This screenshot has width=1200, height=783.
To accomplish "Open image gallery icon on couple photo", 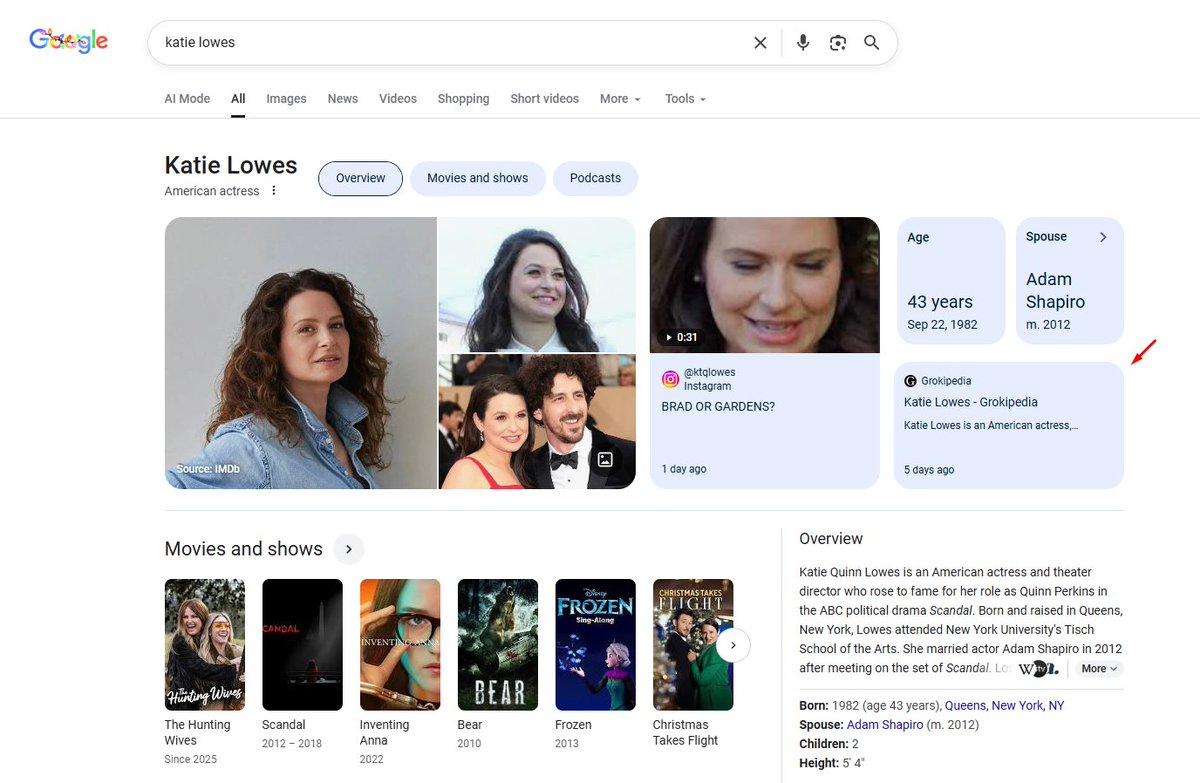I will [605, 460].
